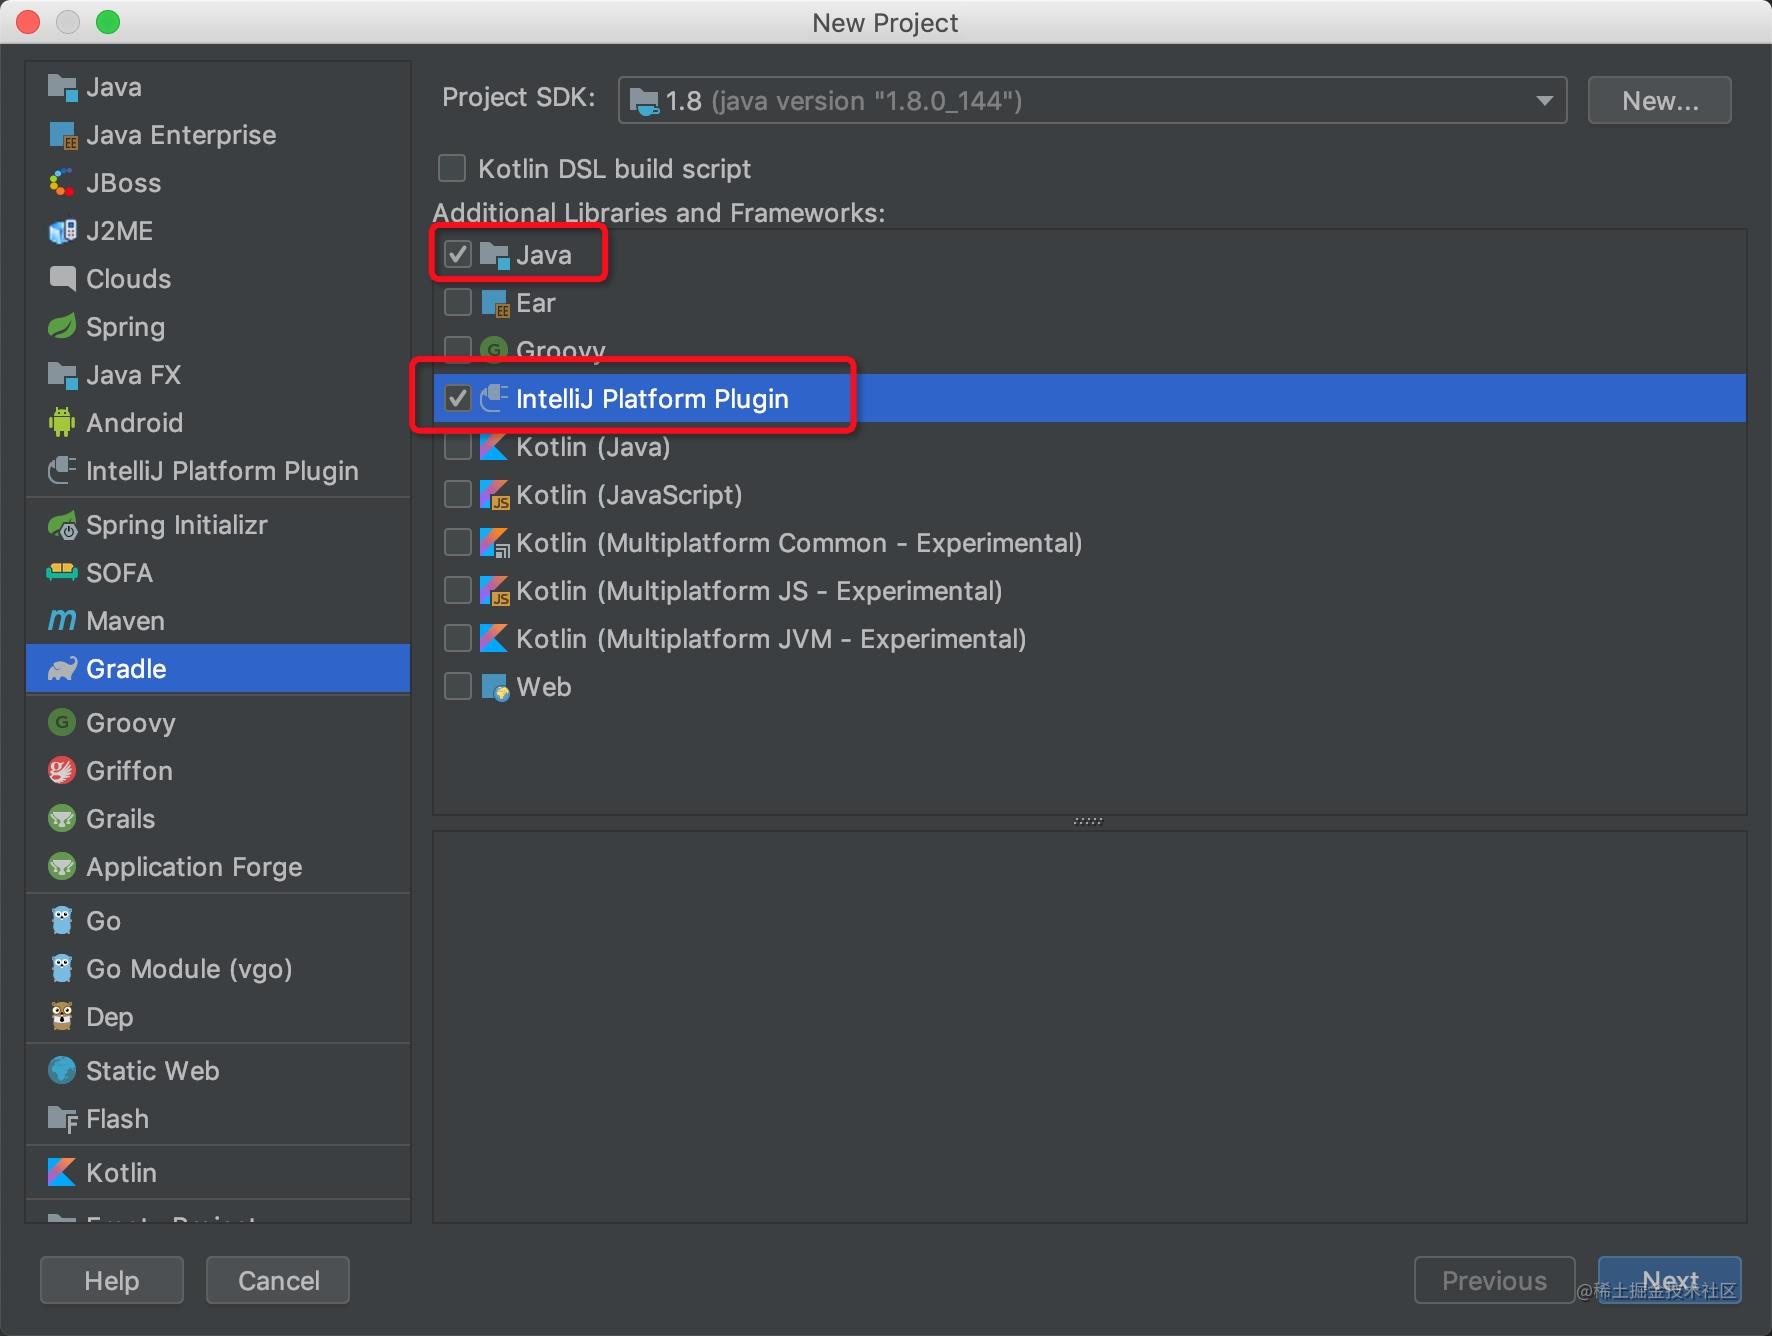Cancel the New Project dialog
This screenshot has height=1336, width=1772.
278,1280
